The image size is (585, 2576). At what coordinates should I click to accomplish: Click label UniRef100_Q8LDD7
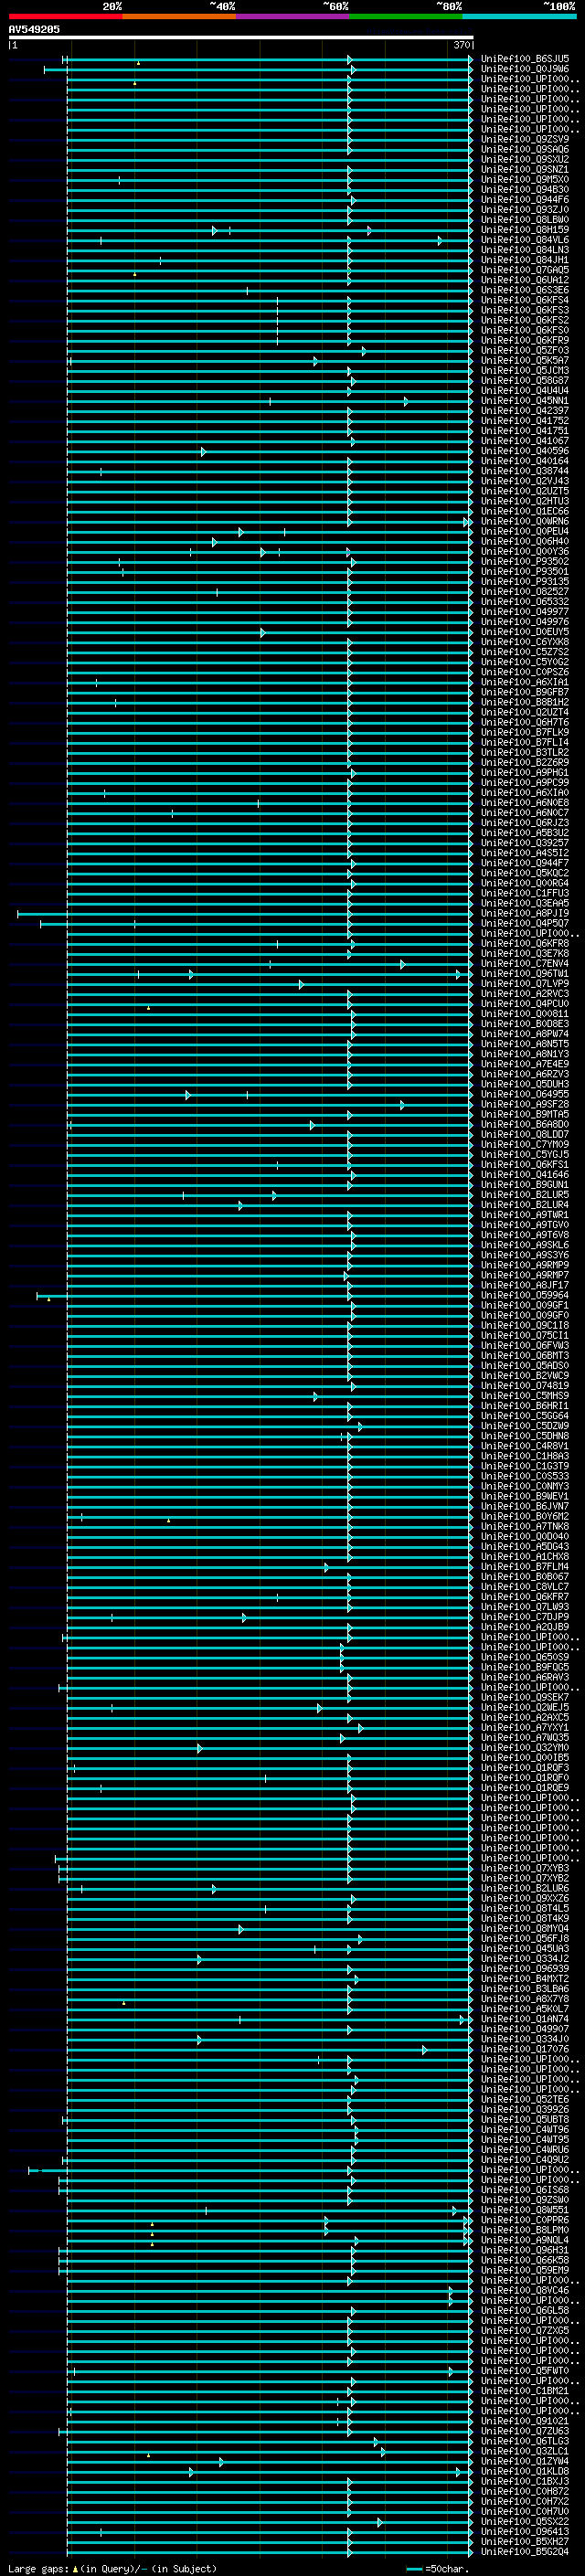(525, 1134)
